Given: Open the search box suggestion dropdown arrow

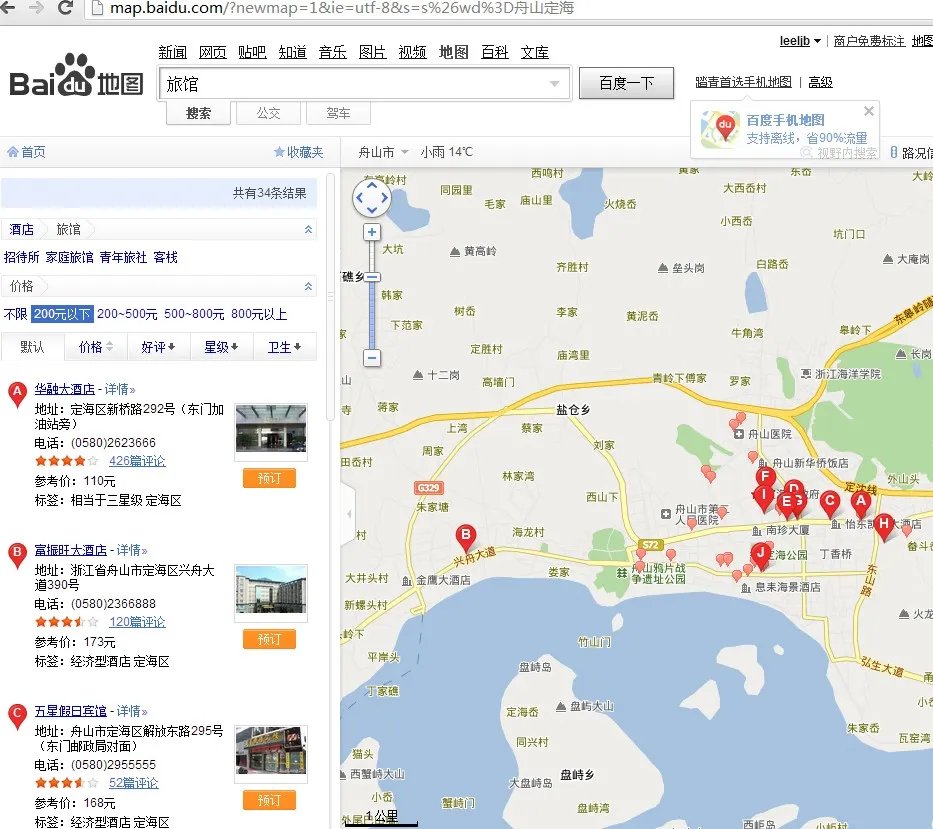Looking at the screenshot, I should [x=554, y=84].
